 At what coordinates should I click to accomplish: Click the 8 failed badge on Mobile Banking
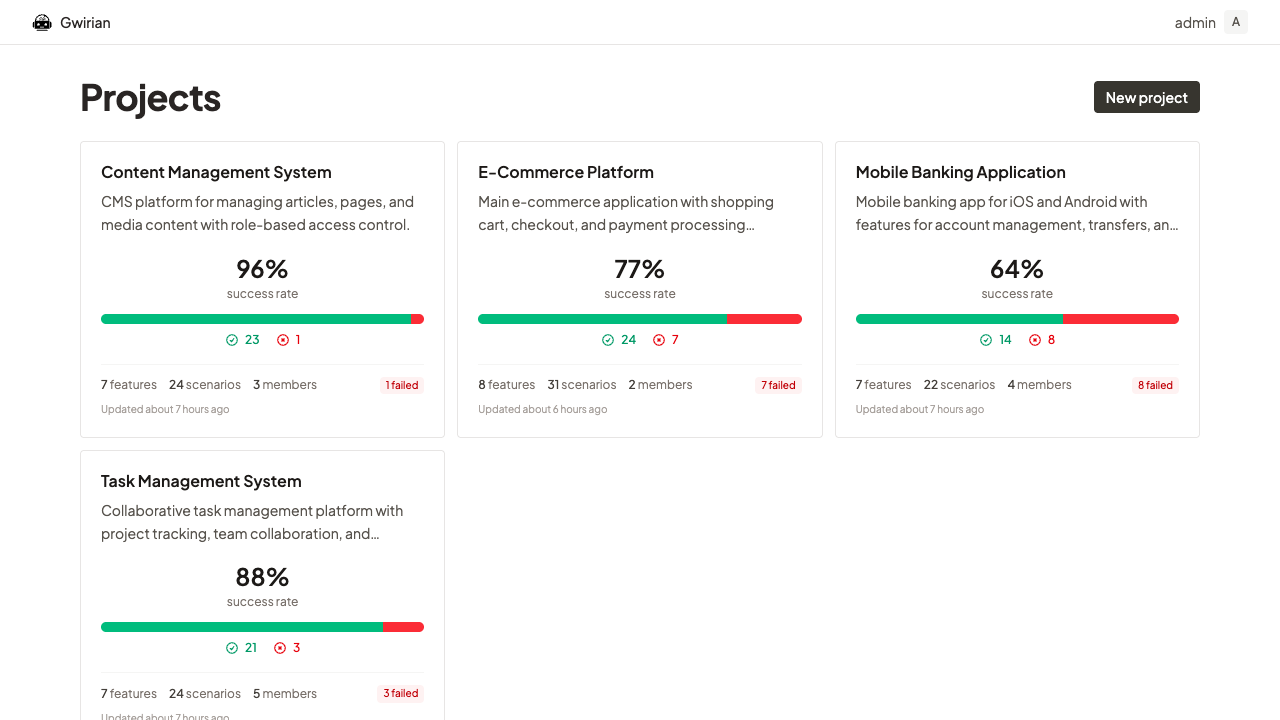pyautogui.click(x=1155, y=385)
